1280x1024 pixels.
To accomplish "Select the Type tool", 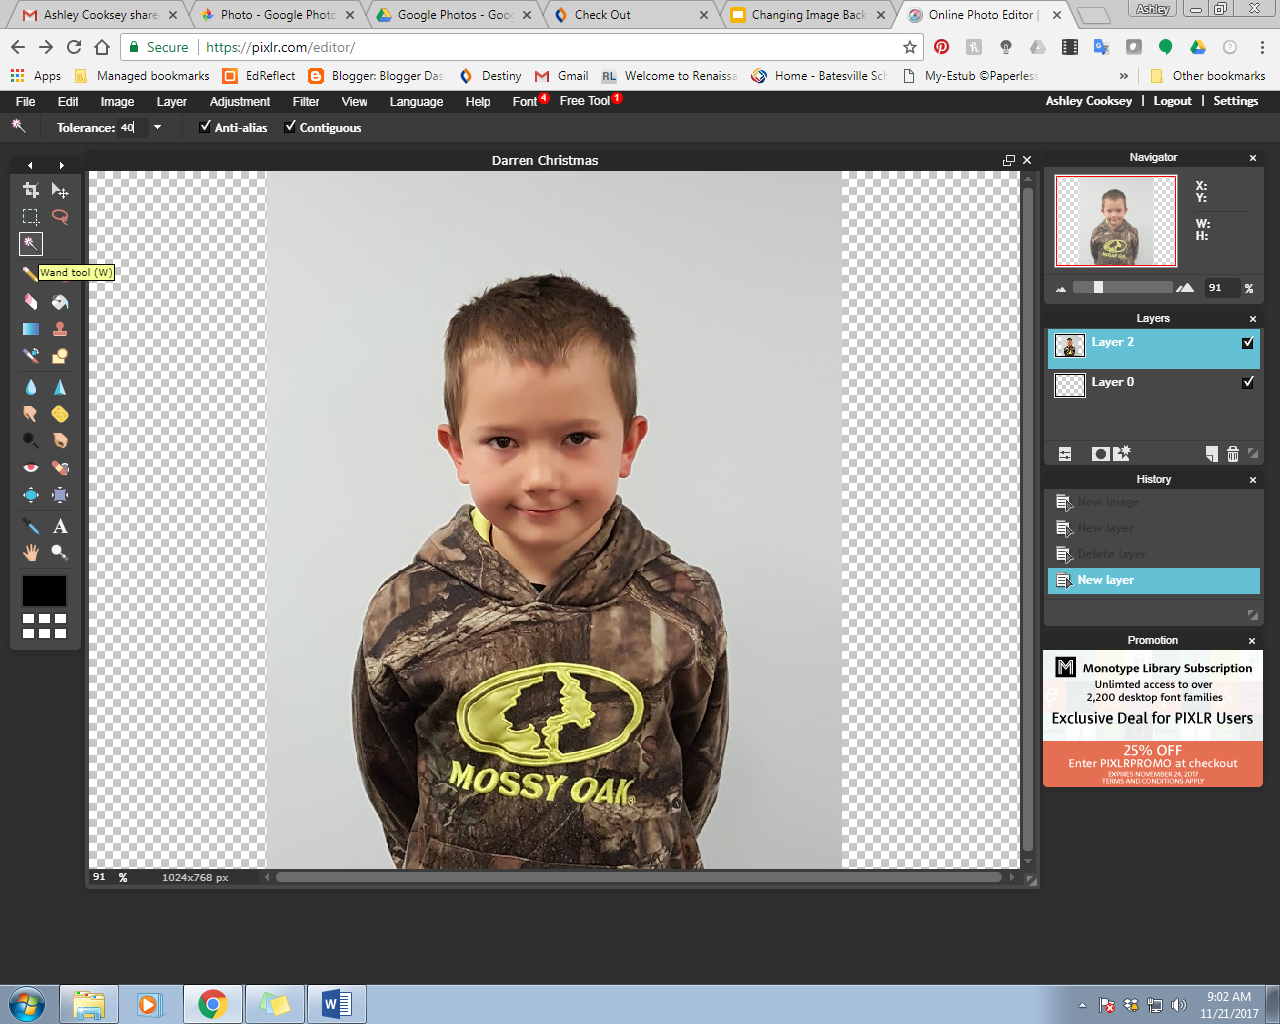I will click(x=60, y=526).
